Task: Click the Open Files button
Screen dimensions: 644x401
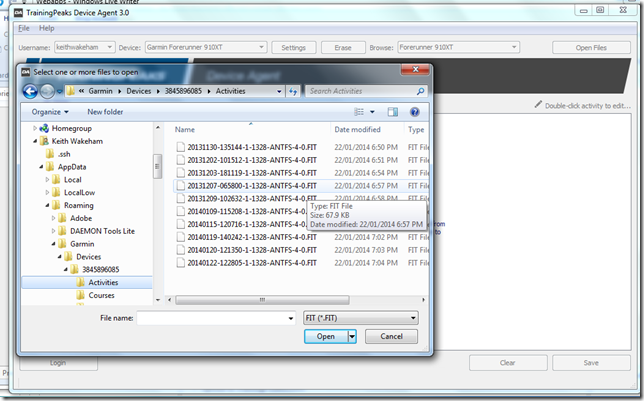Action: [591, 48]
